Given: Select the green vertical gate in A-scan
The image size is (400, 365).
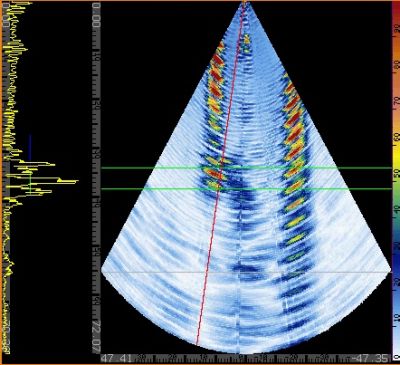Looking at the screenshot, I should click(x=30, y=183).
